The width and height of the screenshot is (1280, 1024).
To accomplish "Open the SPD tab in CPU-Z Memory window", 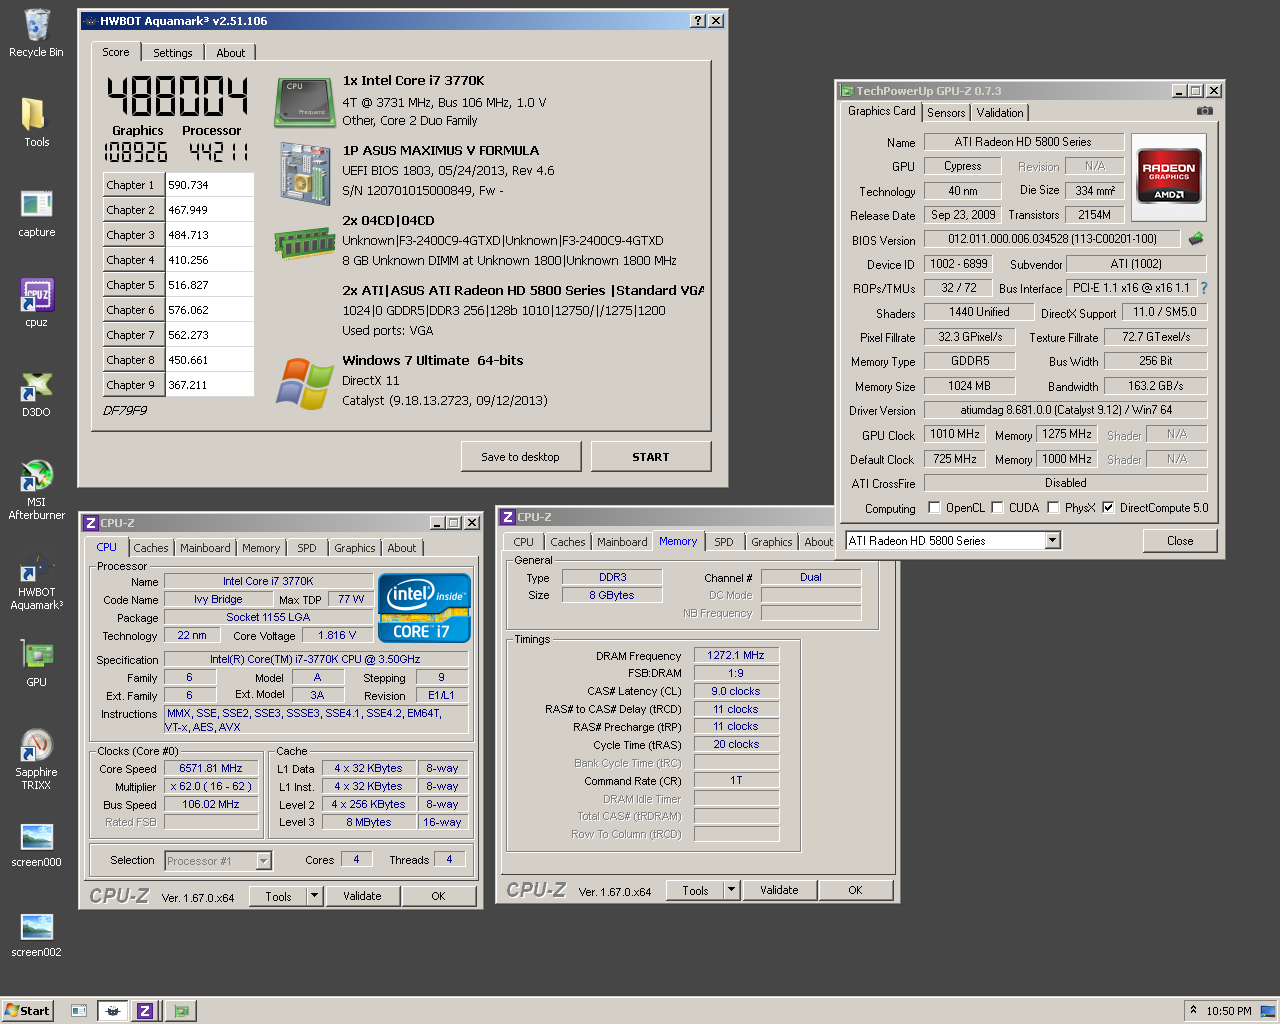I will [x=724, y=542].
